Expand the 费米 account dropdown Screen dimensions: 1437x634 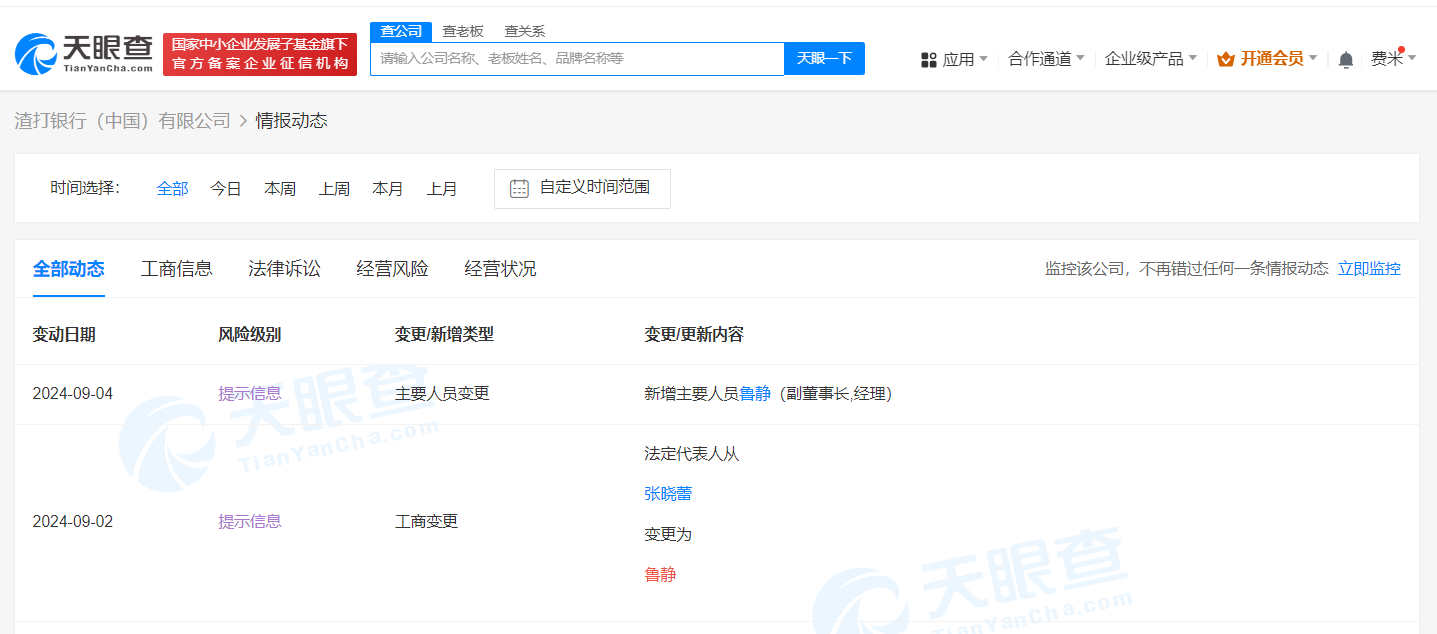[1393, 59]
